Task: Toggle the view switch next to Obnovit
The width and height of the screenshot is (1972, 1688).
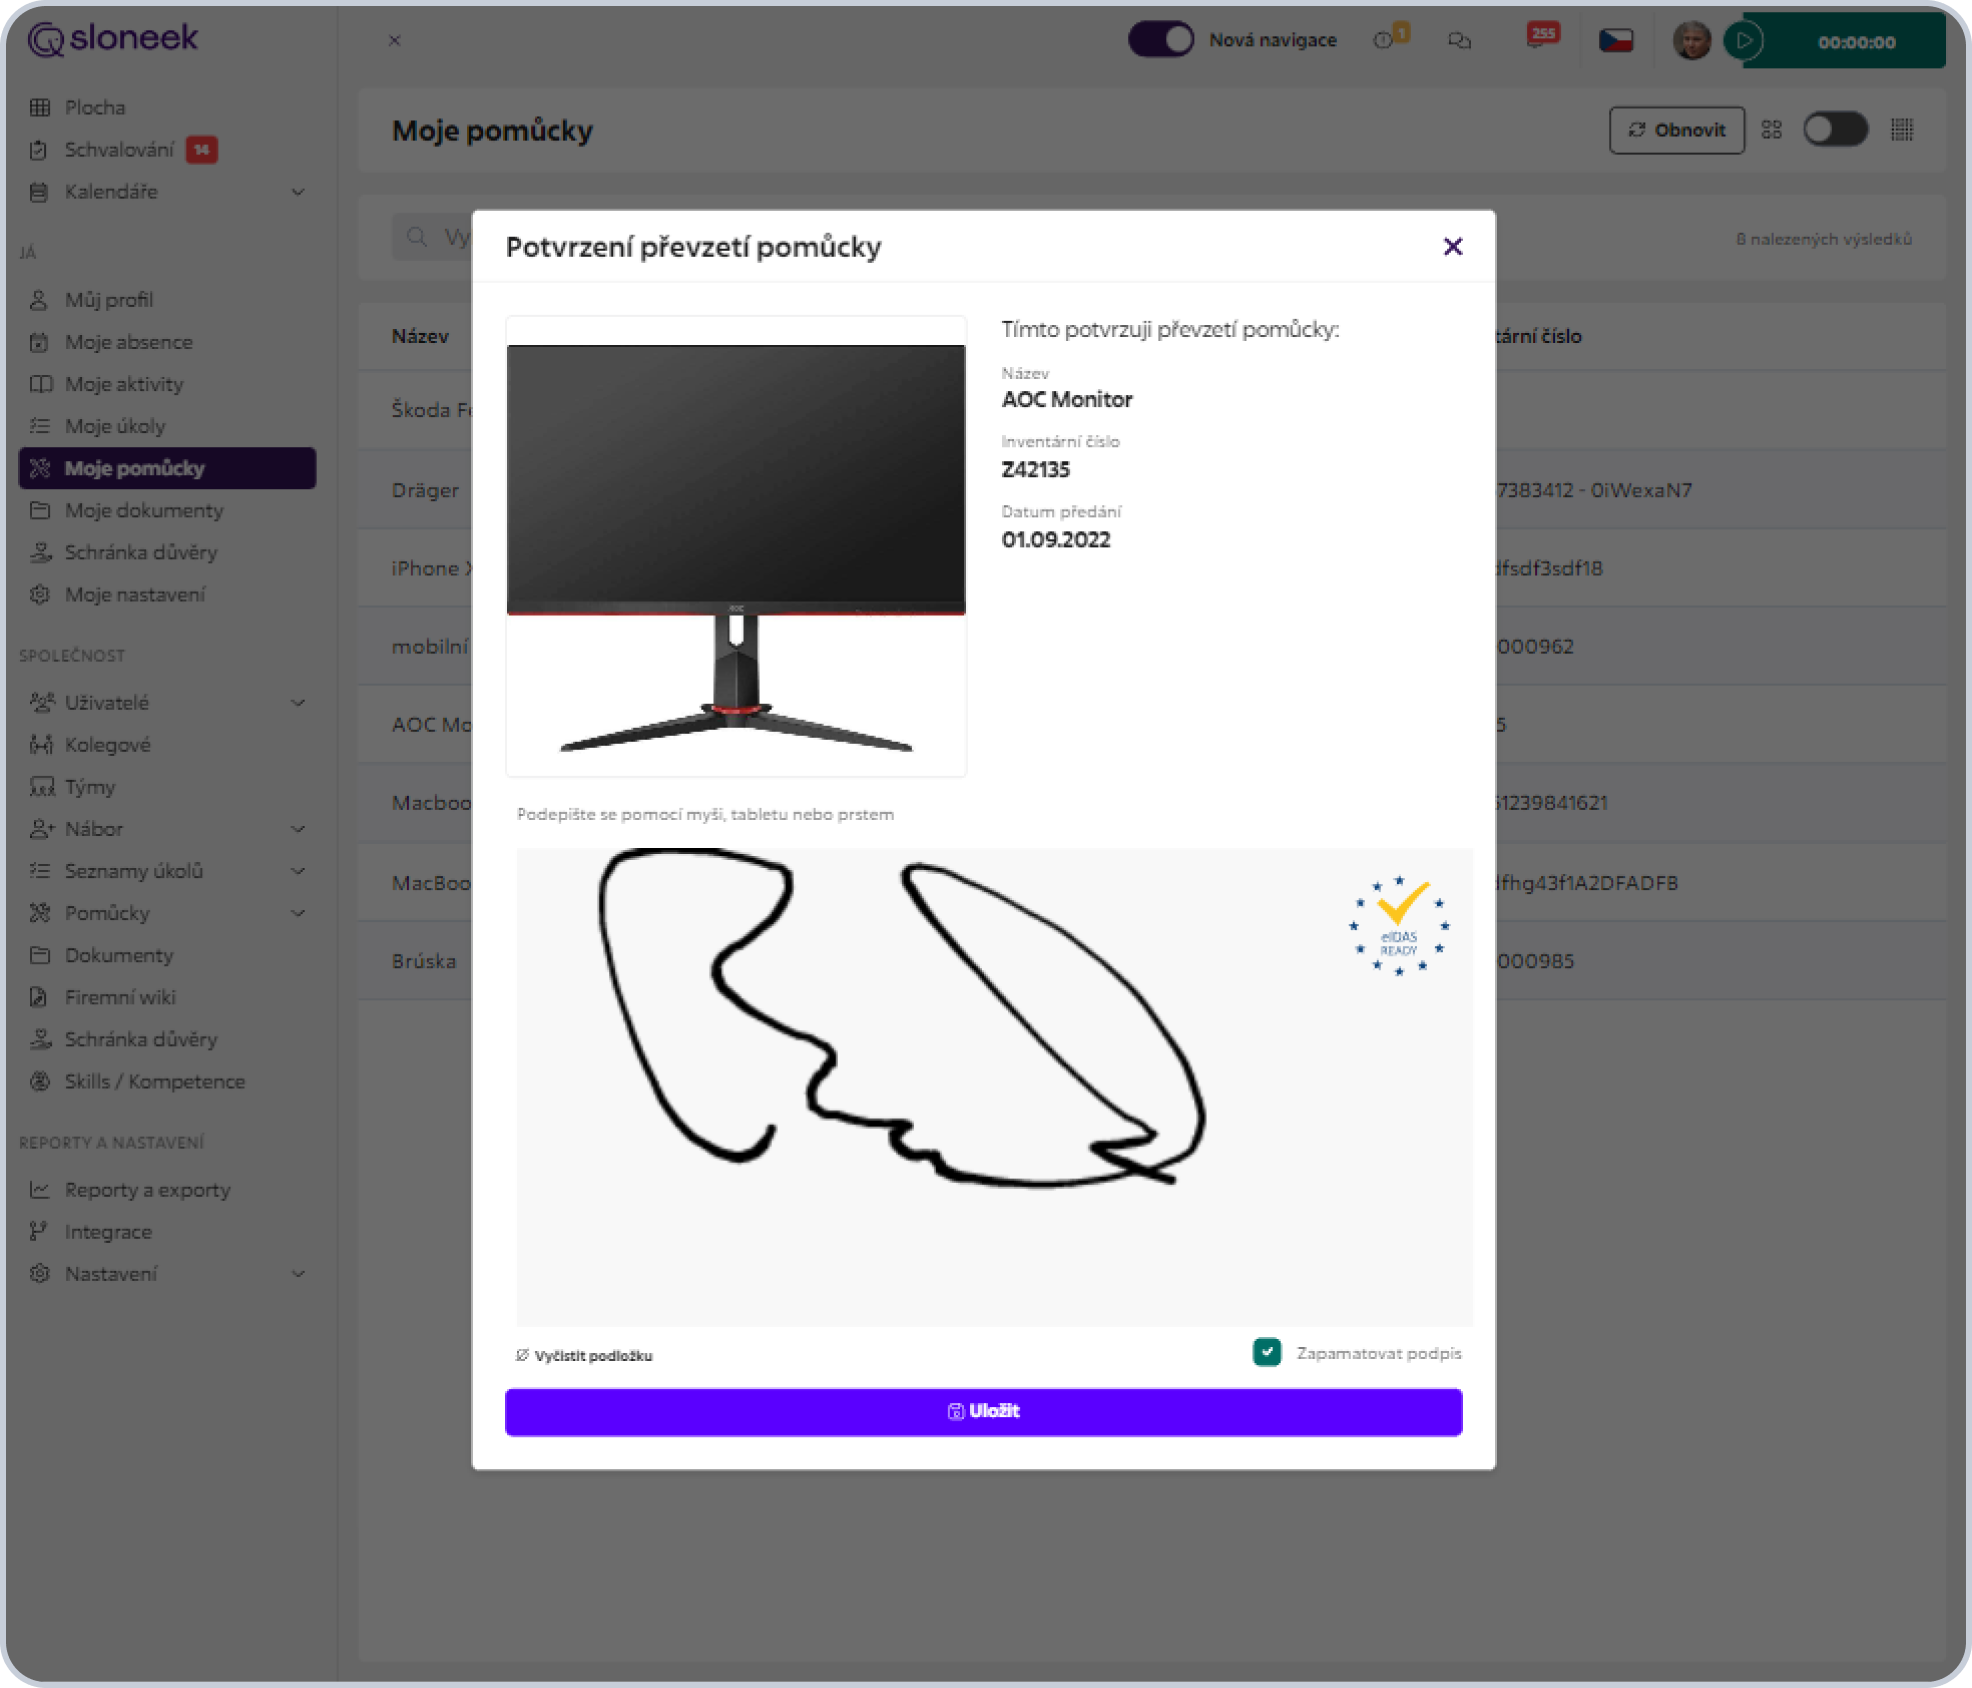Action: (x=1835, y=130)
